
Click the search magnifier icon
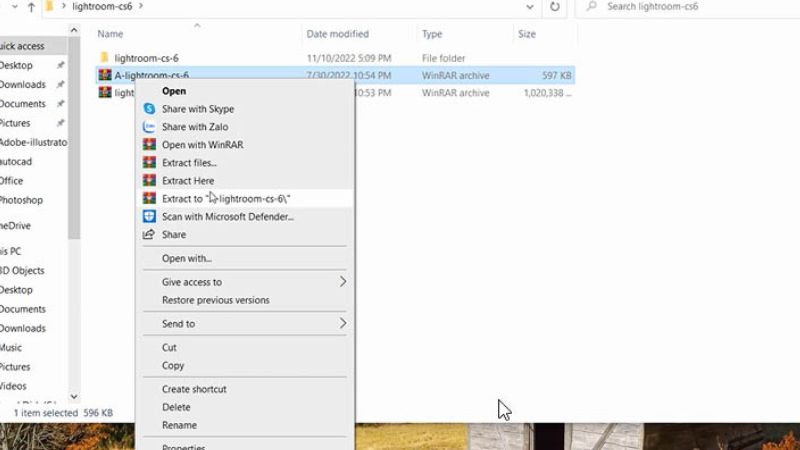(591, 7)
